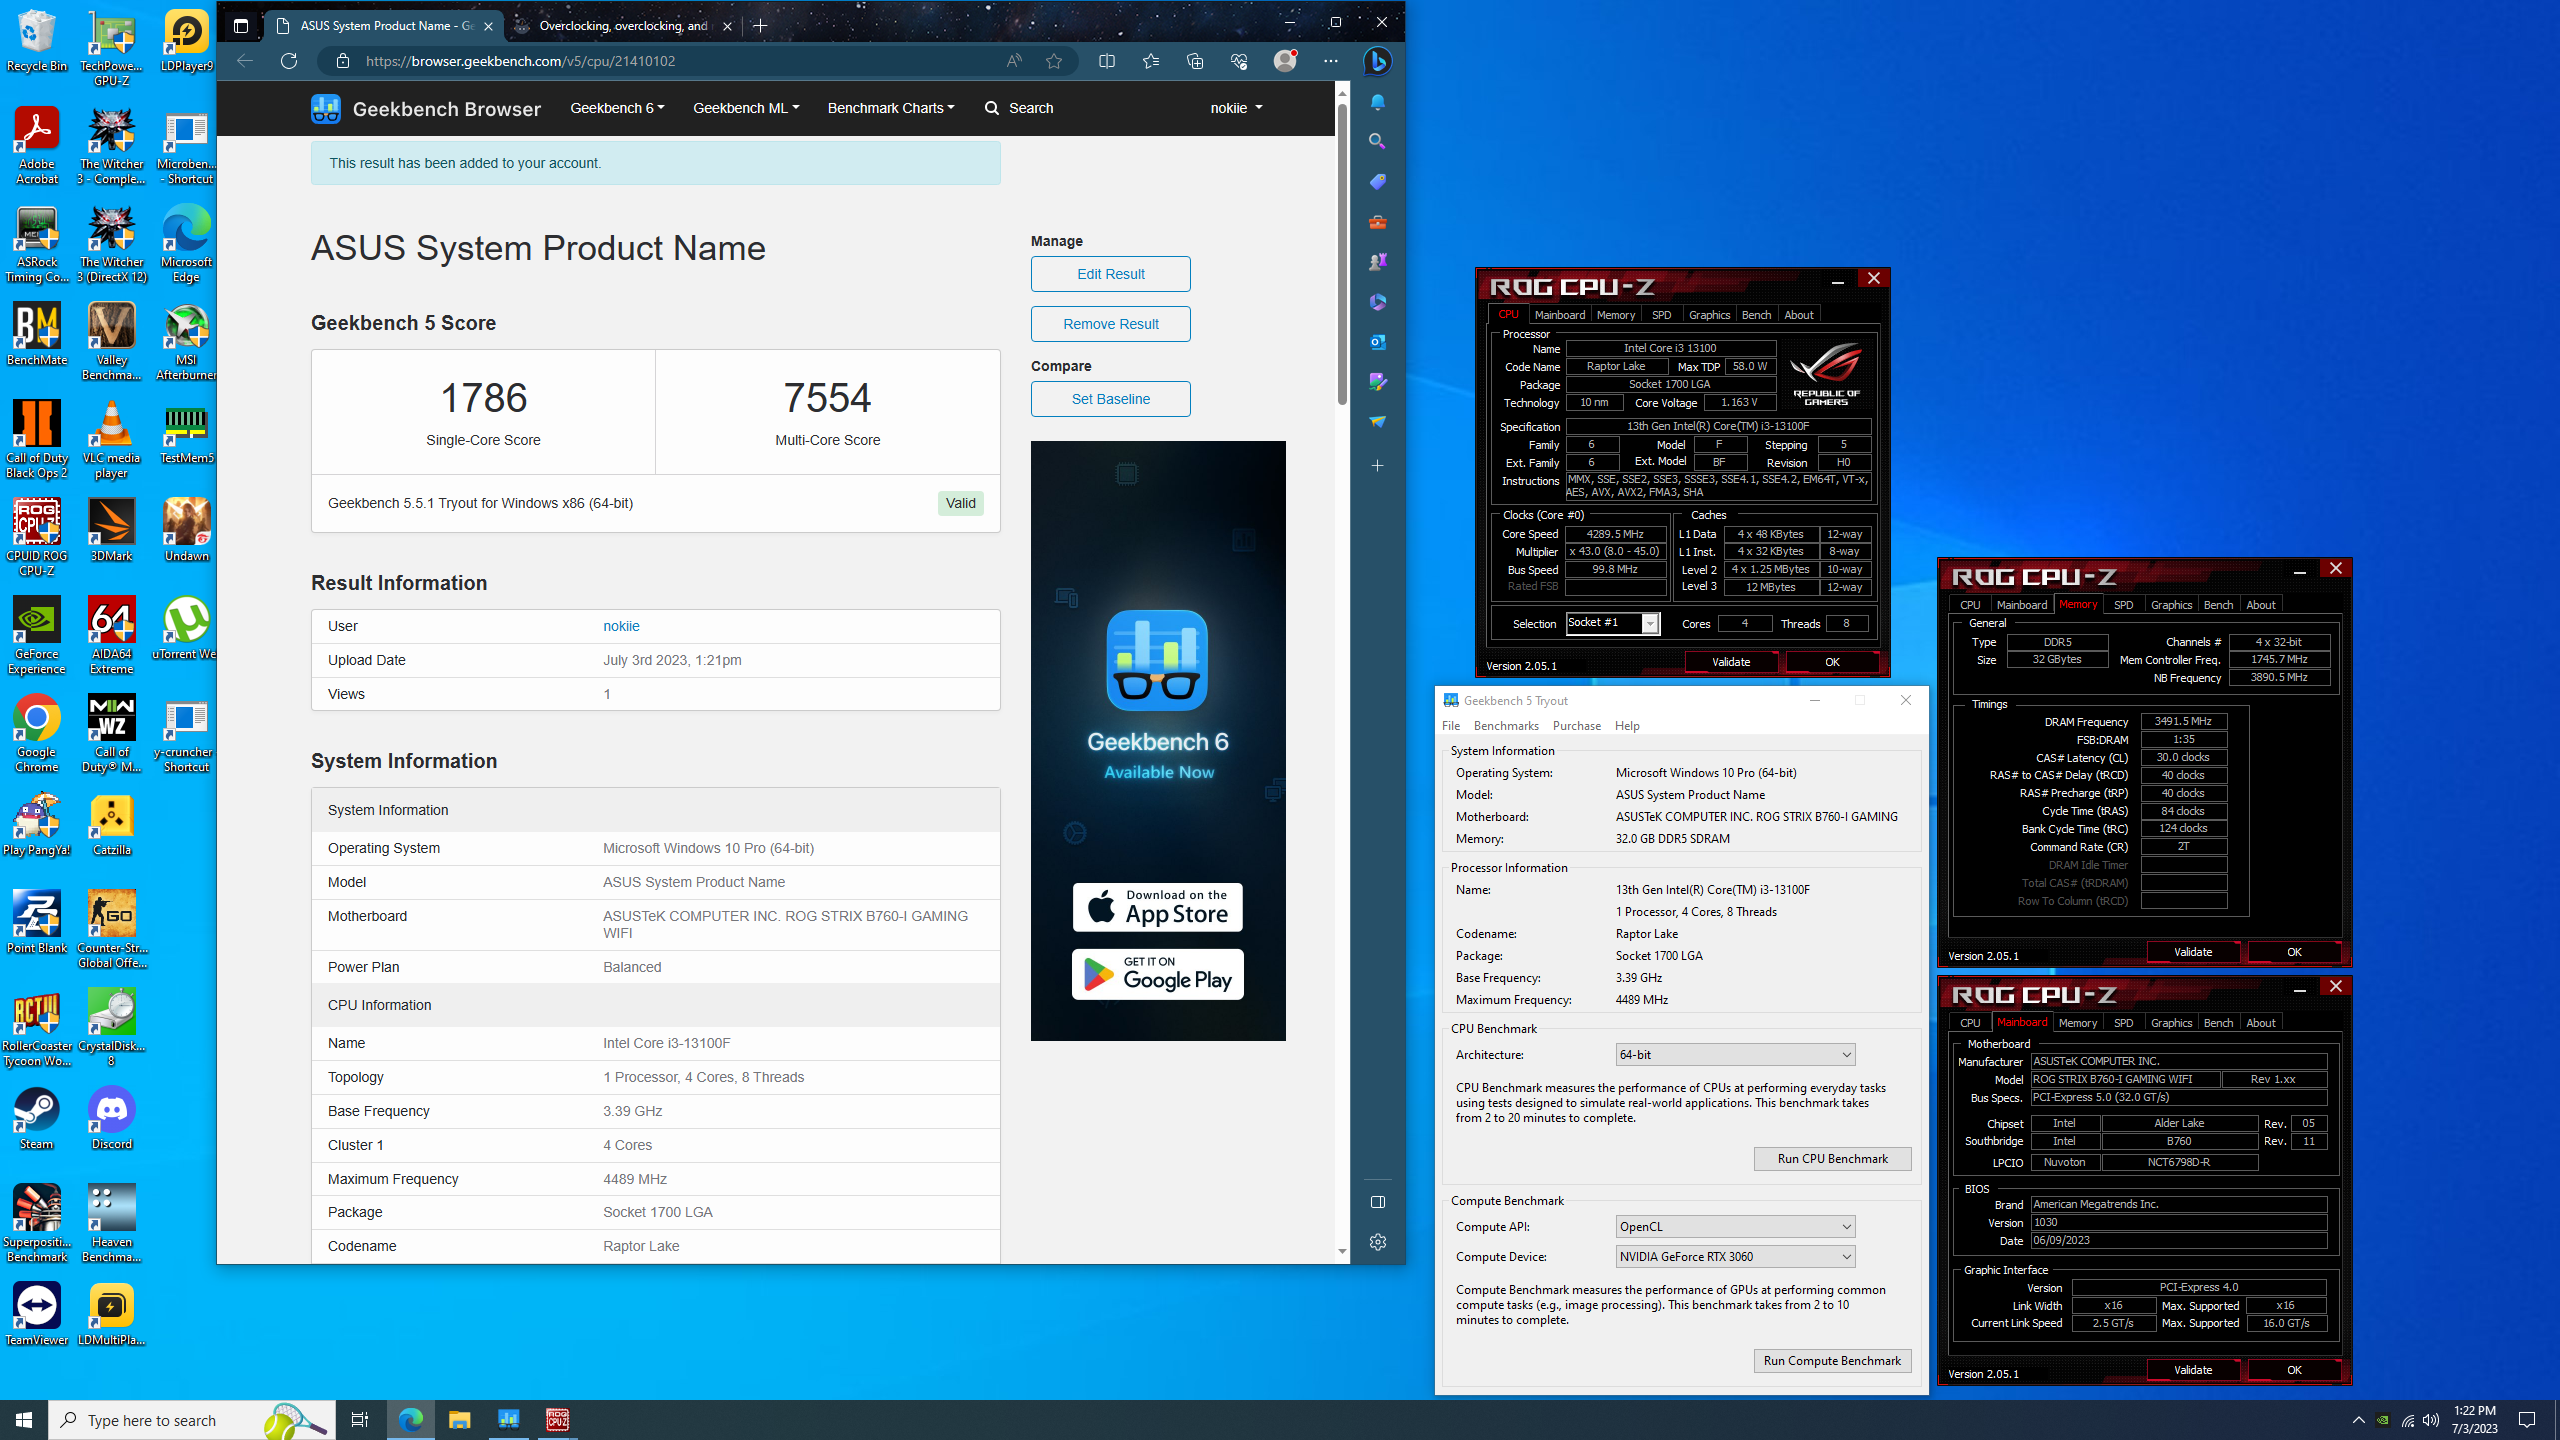Switch to Mainboard tab in top CPU-Z window
The image size is (2560, 1440).
pyautogui.click(x=1560, y=315)
